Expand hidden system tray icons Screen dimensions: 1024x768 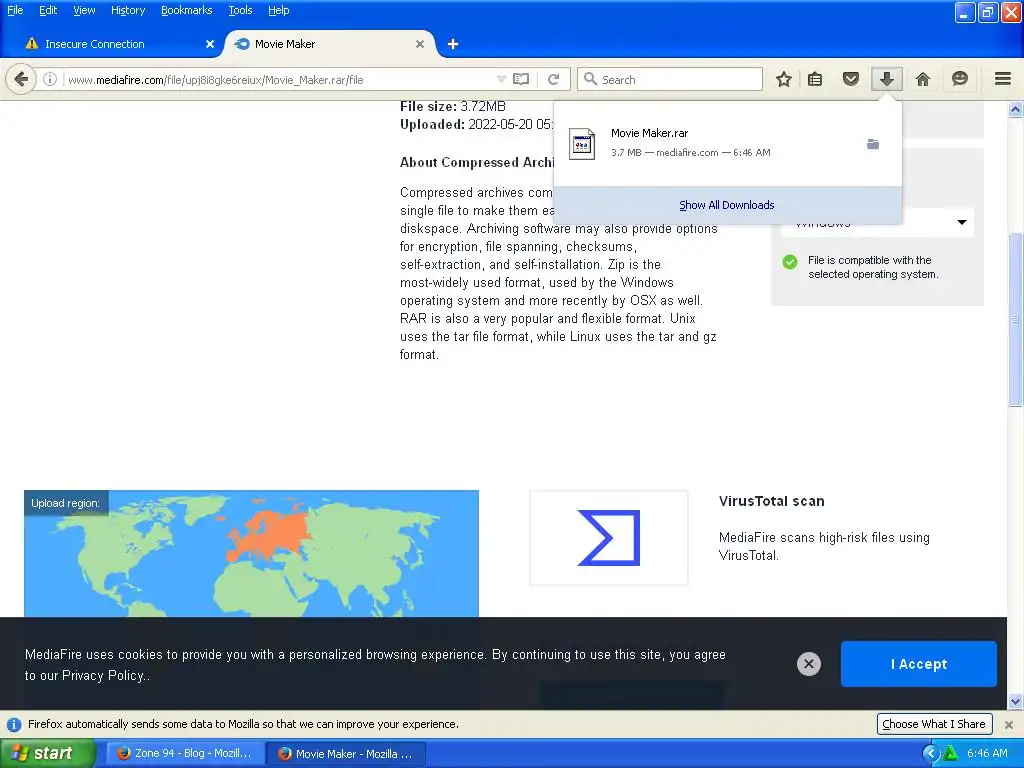(930, 754)
